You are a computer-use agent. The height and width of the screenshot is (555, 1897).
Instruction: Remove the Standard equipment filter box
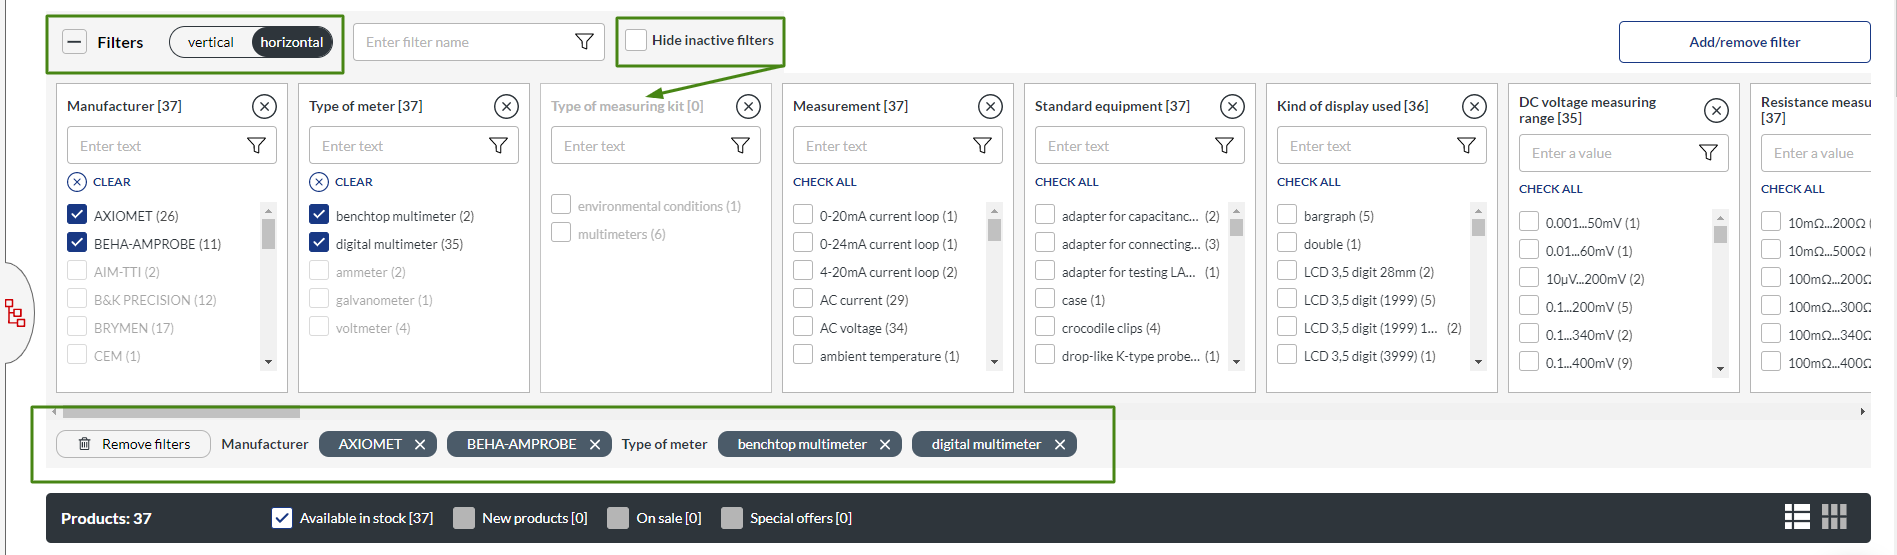1232,106
